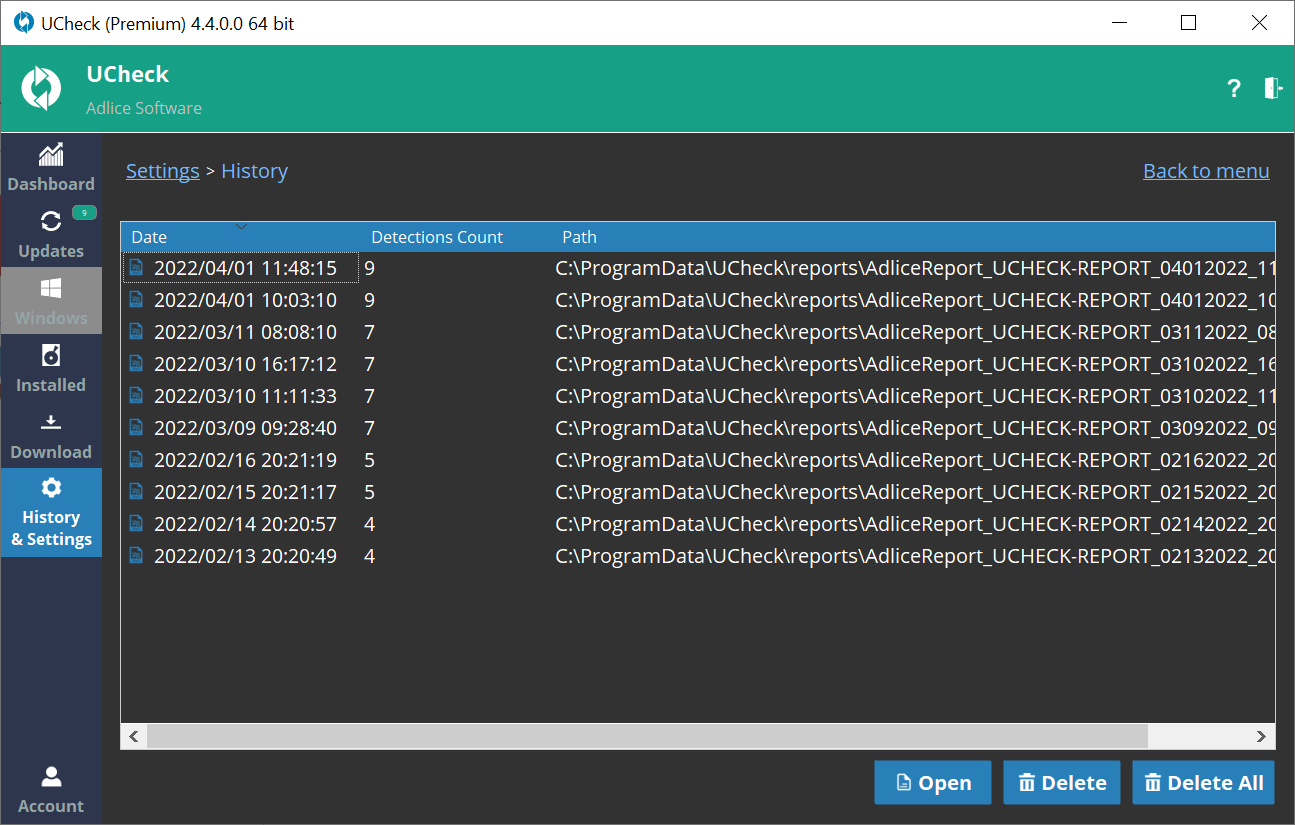Click right arrow of horizontal scrollbar
The width and height of the screenshot is (1295, 825).
(1262, 736)
